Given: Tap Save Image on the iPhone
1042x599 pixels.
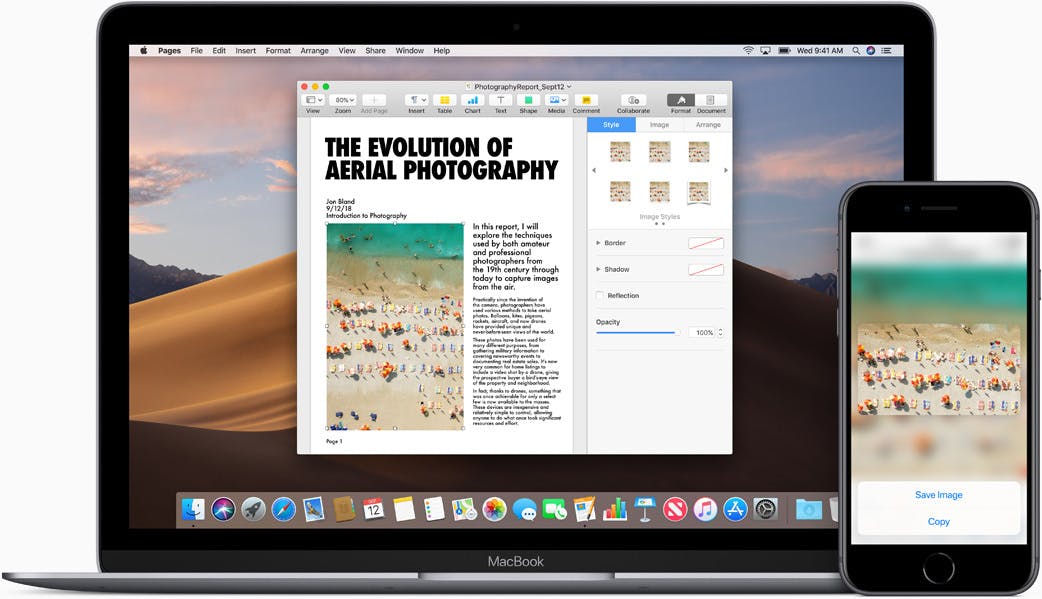Looking at the screenshot, I should (938, 495).
